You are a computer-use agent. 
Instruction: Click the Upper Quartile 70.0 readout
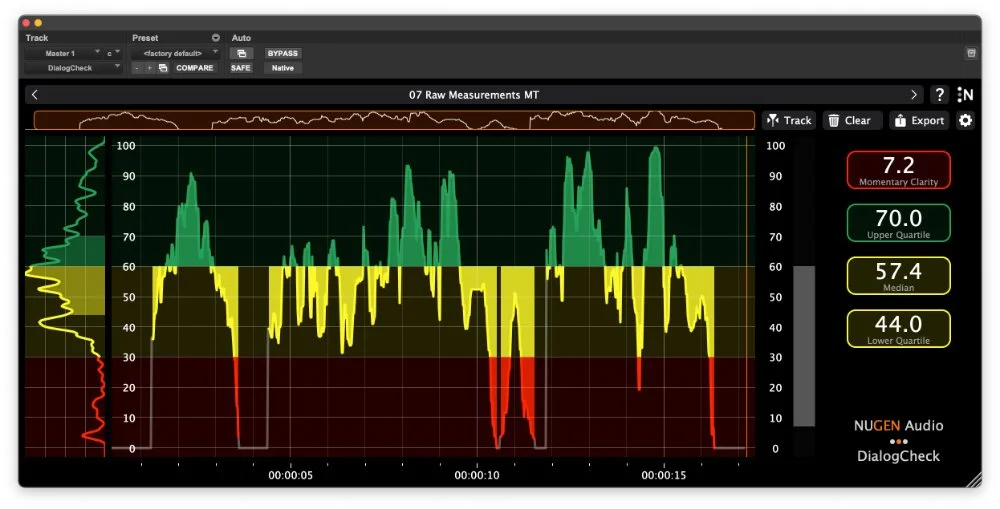click(899, 223)
